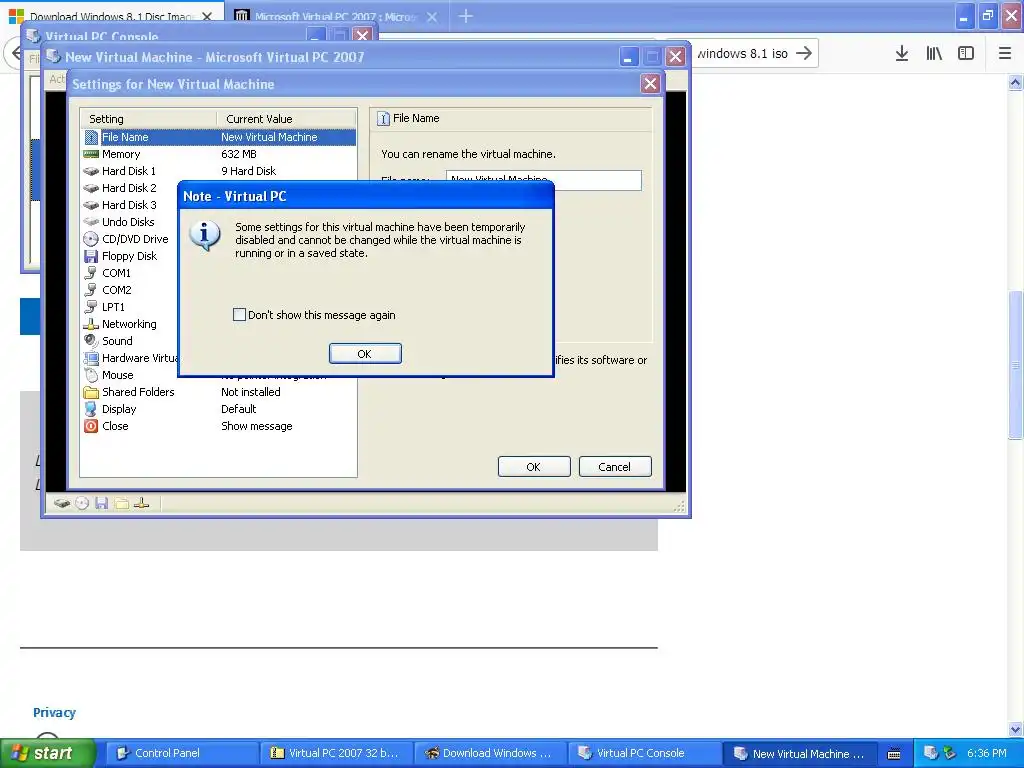Toggle the browser sidebar icon
The width and height of the screenshot is (1024, 768).
966,53
